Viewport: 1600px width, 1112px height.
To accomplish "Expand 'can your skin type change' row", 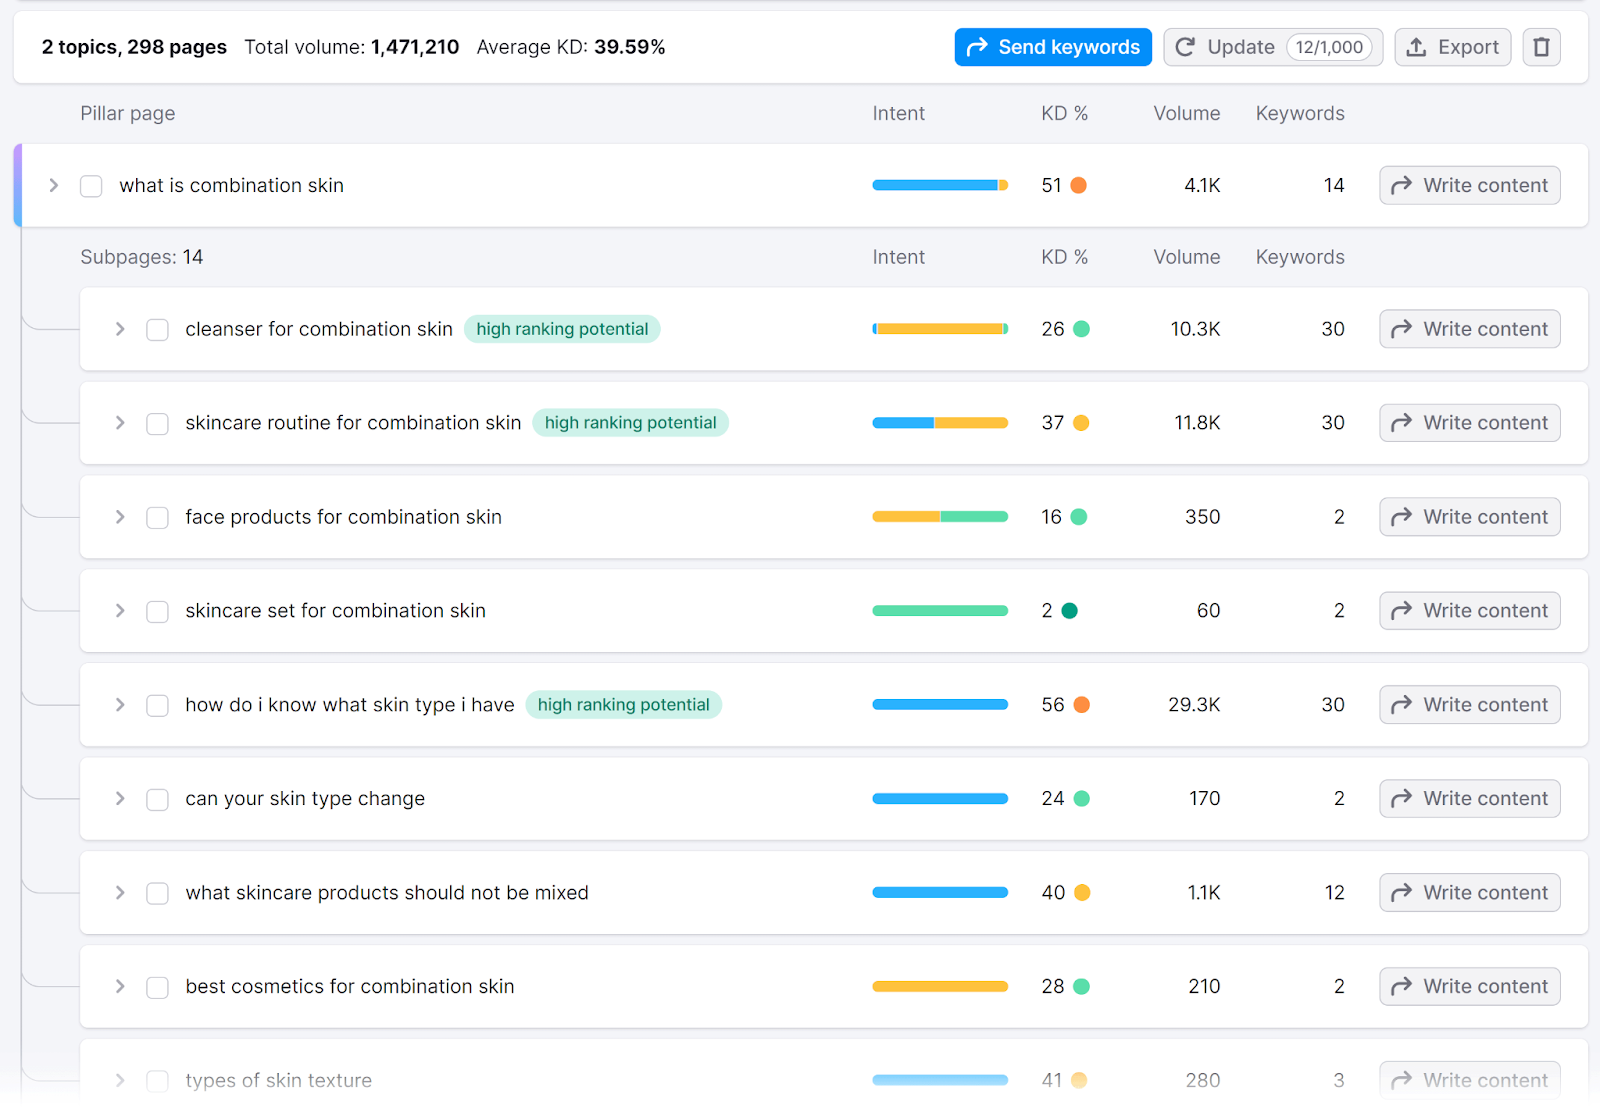I will pyautogui.click(x=120, y=799).
